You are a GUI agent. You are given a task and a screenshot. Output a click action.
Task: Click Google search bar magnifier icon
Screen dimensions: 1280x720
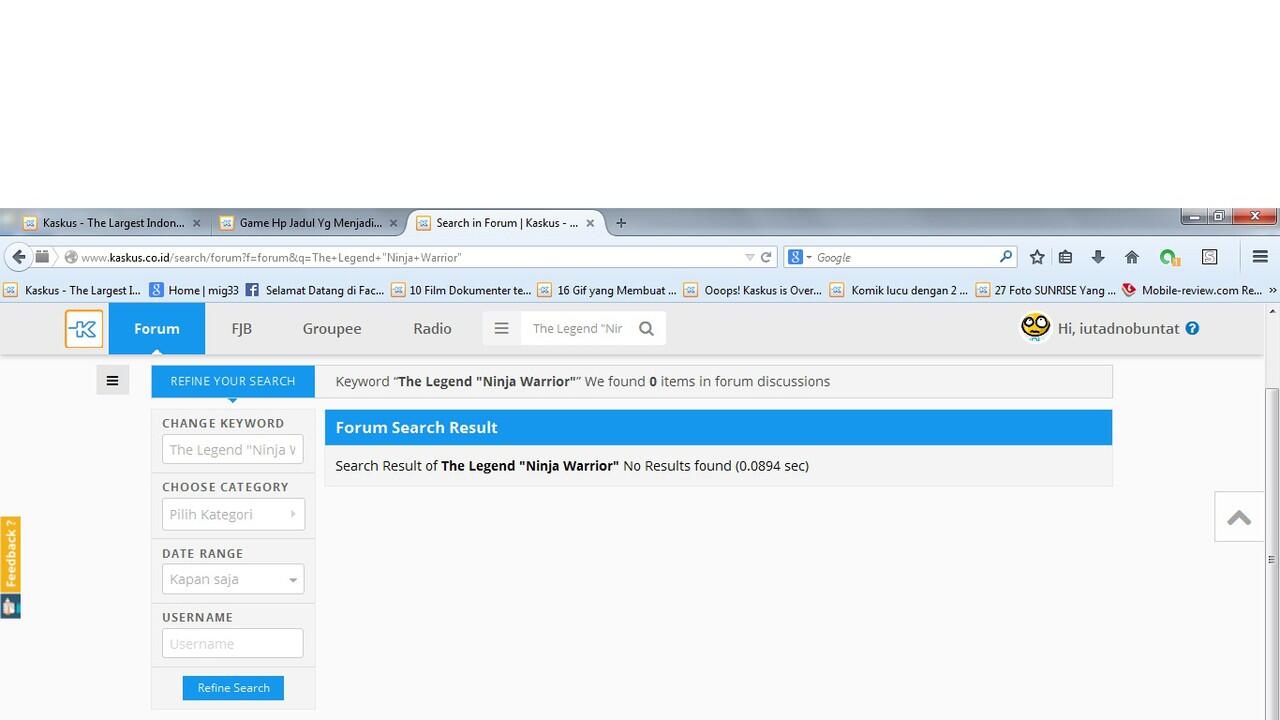point(1006,257)
